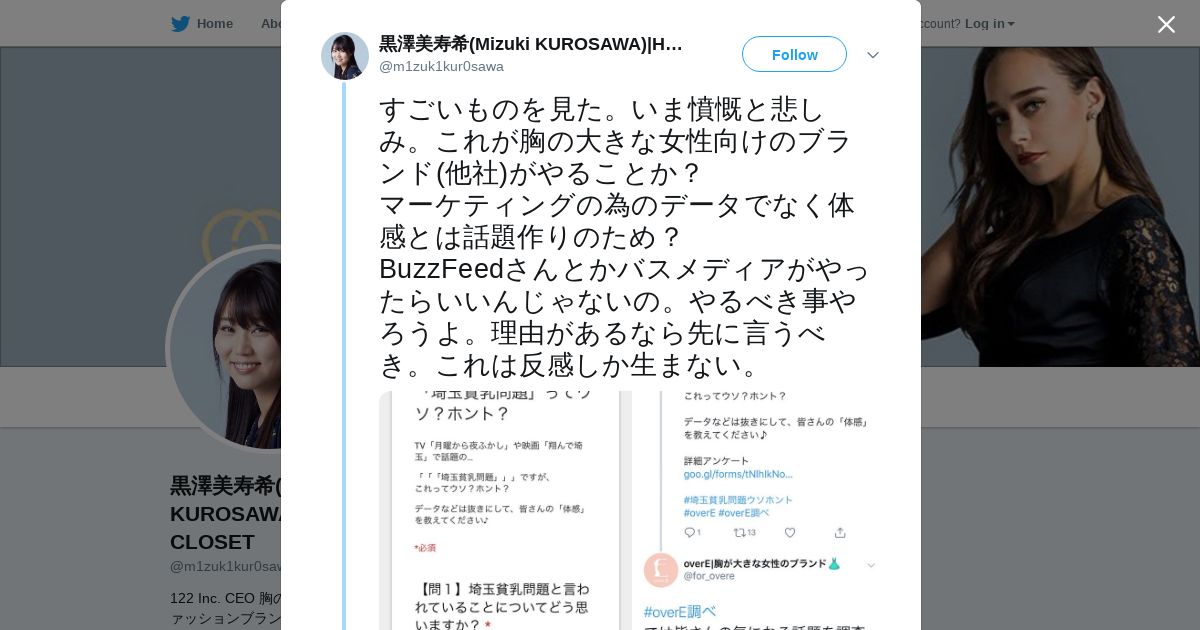Click the Twitter bird Home icon

pyautogui.click(x=180, y=24)
